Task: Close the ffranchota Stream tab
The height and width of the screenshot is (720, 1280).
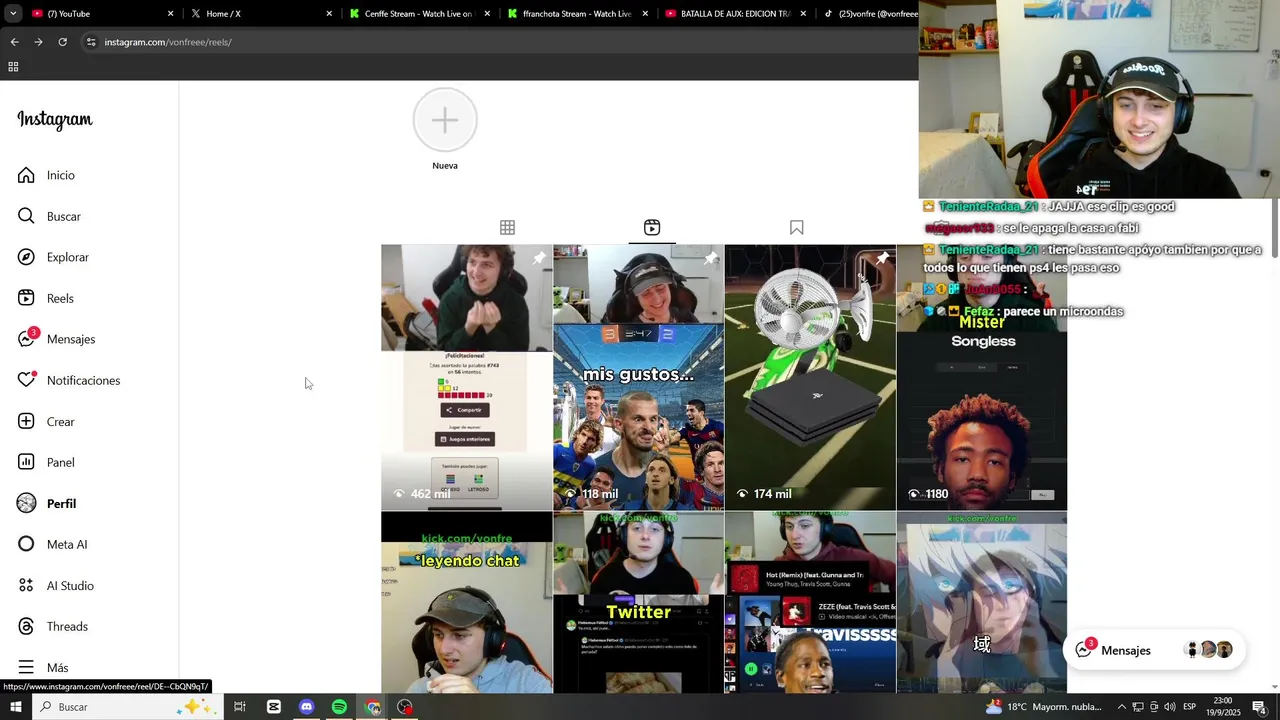Action: [x=645, y=14]
